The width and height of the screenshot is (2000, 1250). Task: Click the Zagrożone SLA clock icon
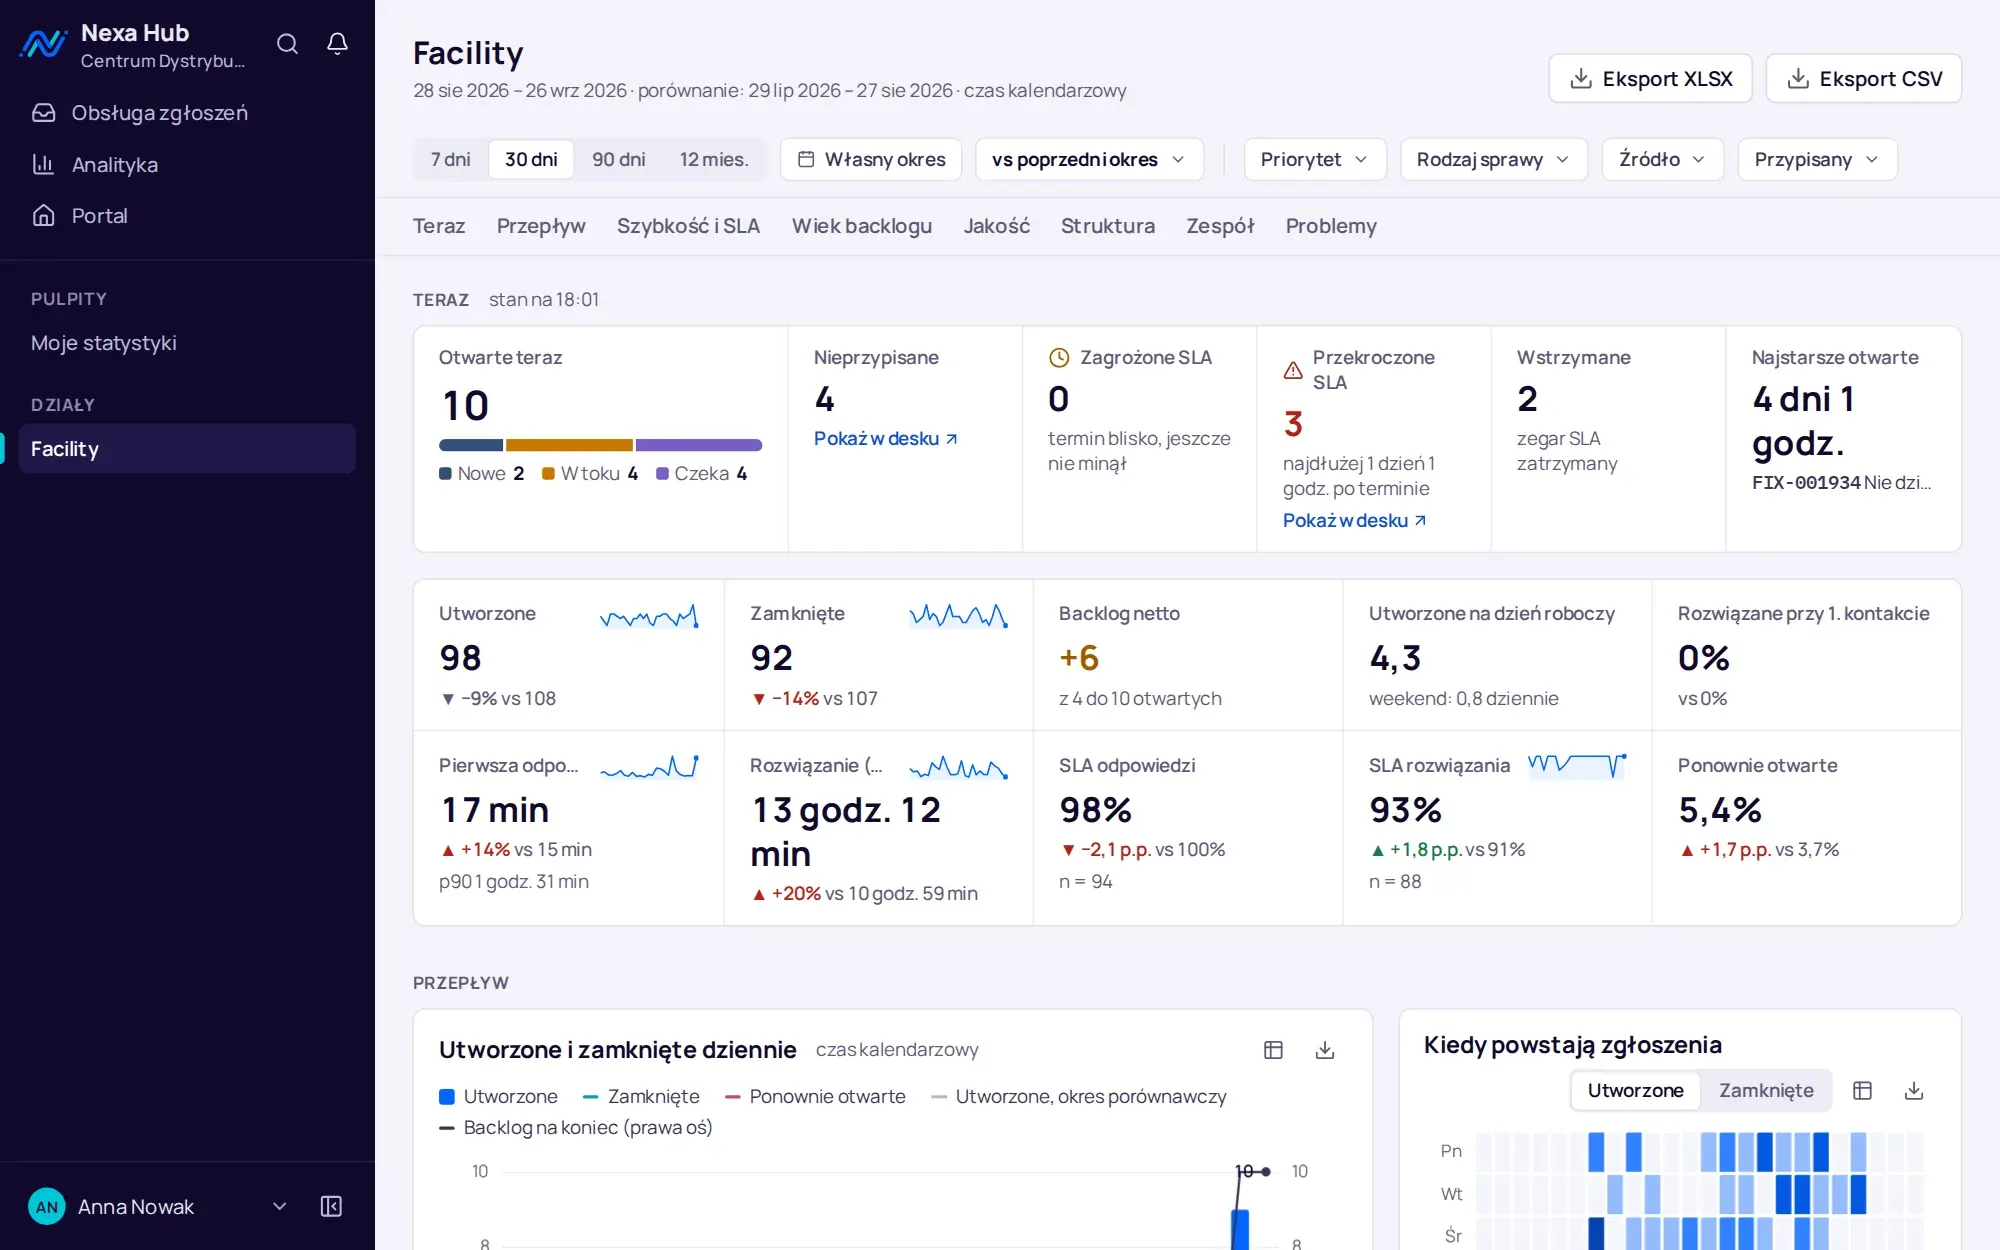click(1059, 358)
